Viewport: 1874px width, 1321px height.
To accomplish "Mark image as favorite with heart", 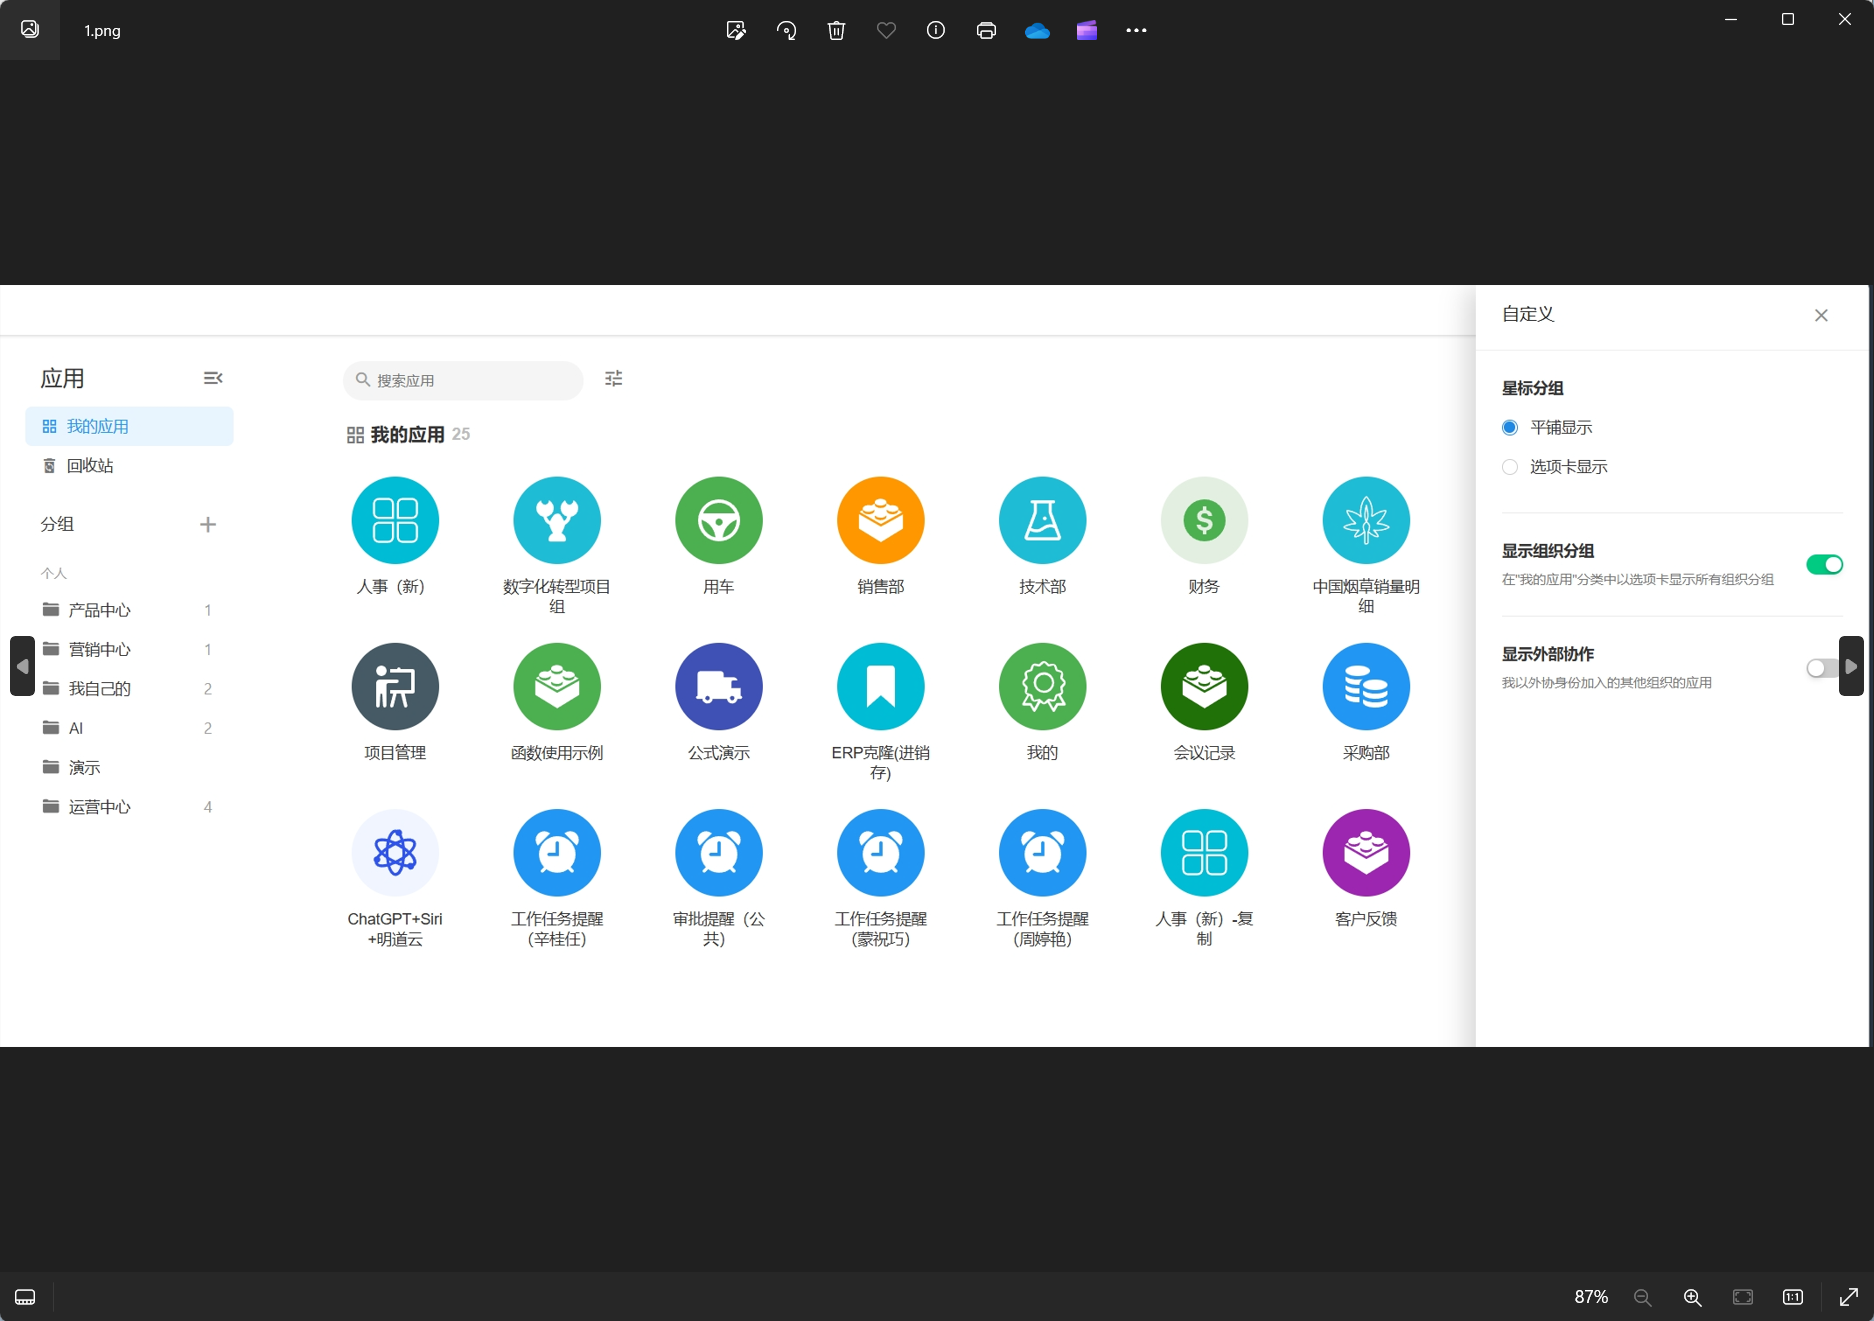I will [x=886, y=30].
